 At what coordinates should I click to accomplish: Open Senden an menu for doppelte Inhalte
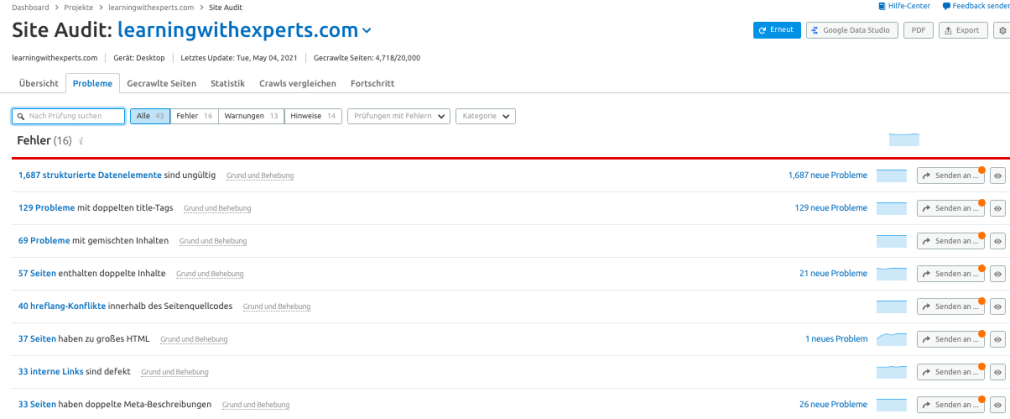coord(951,273)
